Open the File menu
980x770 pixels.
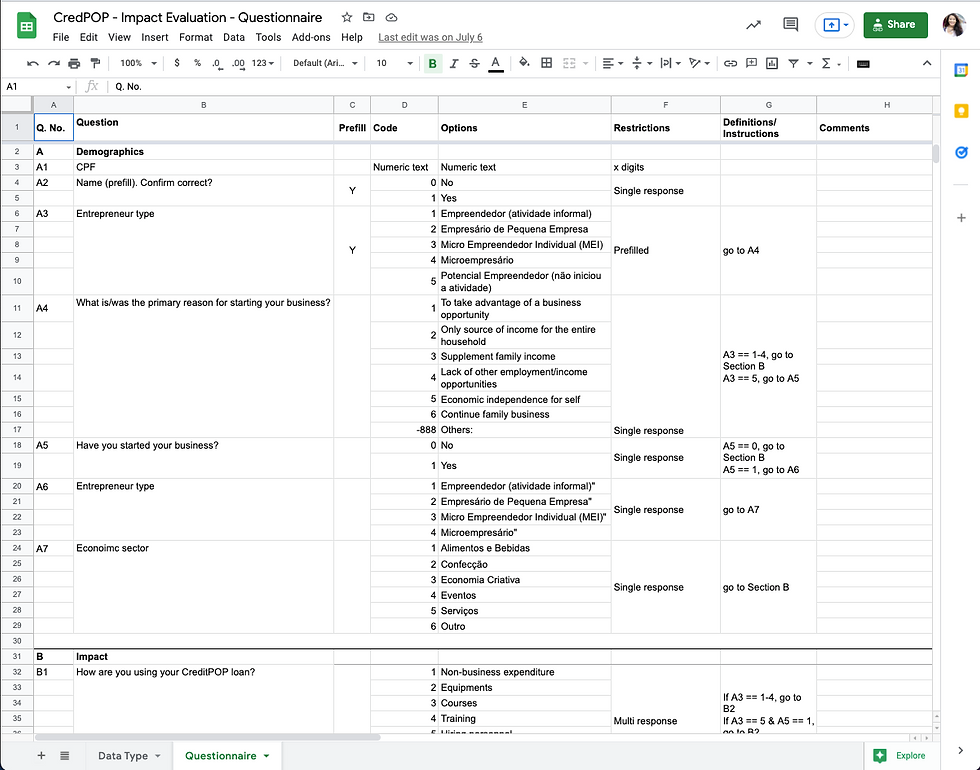(x=61, y=38)
